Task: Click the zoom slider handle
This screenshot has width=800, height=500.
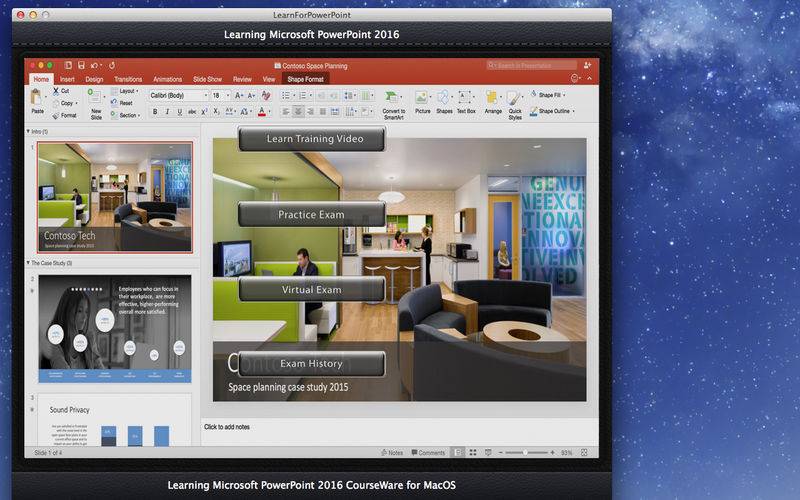Action: tap(524, 453)
